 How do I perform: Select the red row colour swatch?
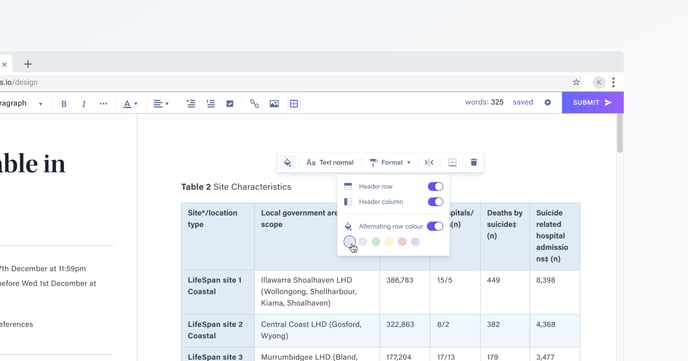[x=402, y=242]
